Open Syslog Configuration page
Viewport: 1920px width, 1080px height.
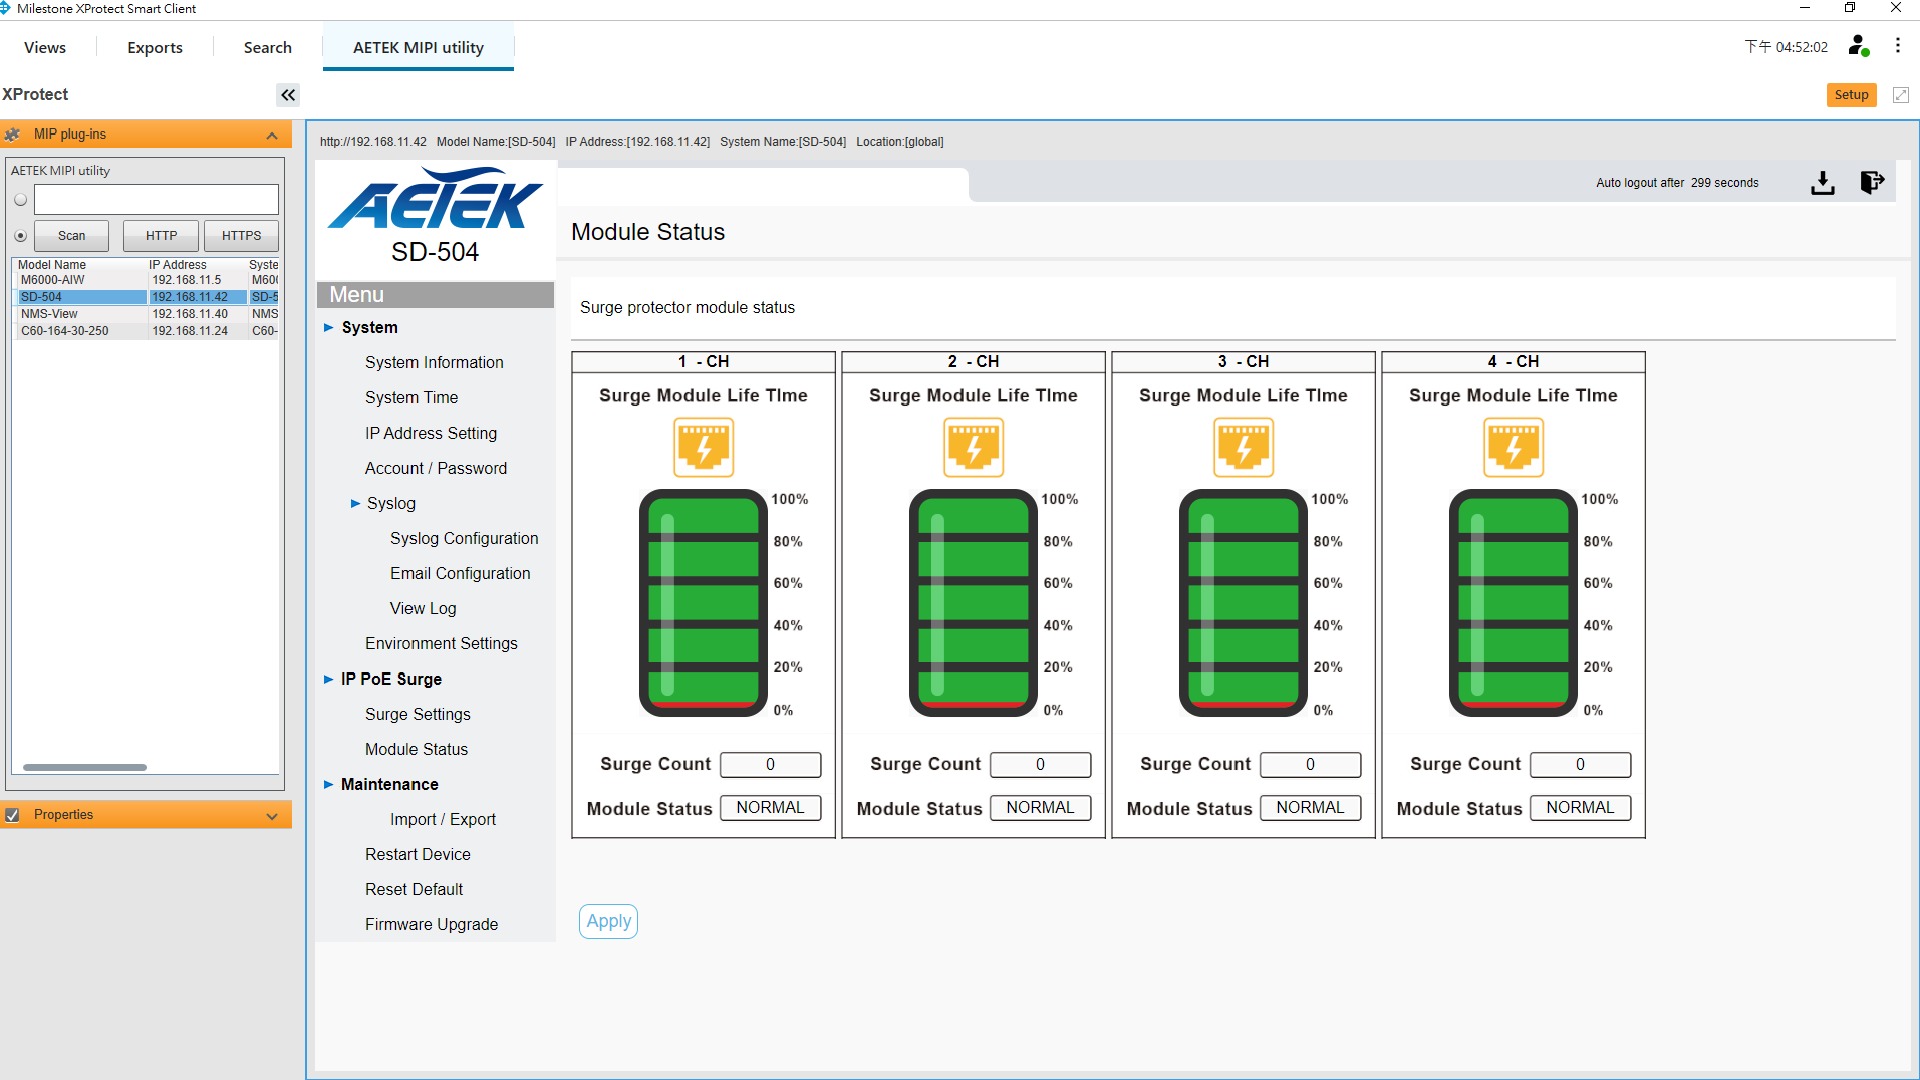[464, 538]
